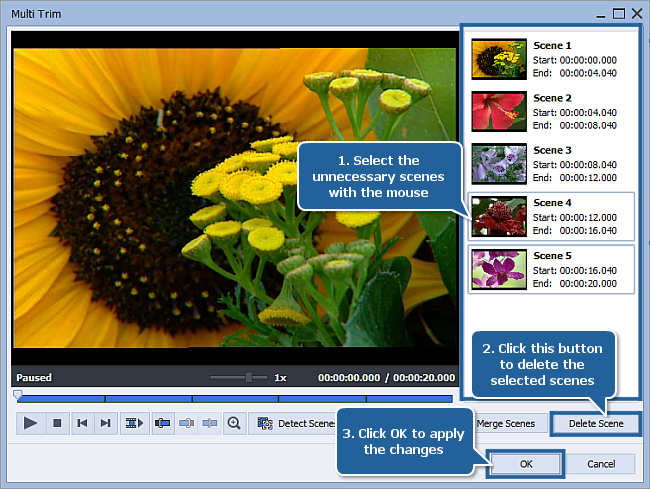
Task: Open timeline zoom with the magnifier
Action: pyautogui.click(x=234, y=423)
